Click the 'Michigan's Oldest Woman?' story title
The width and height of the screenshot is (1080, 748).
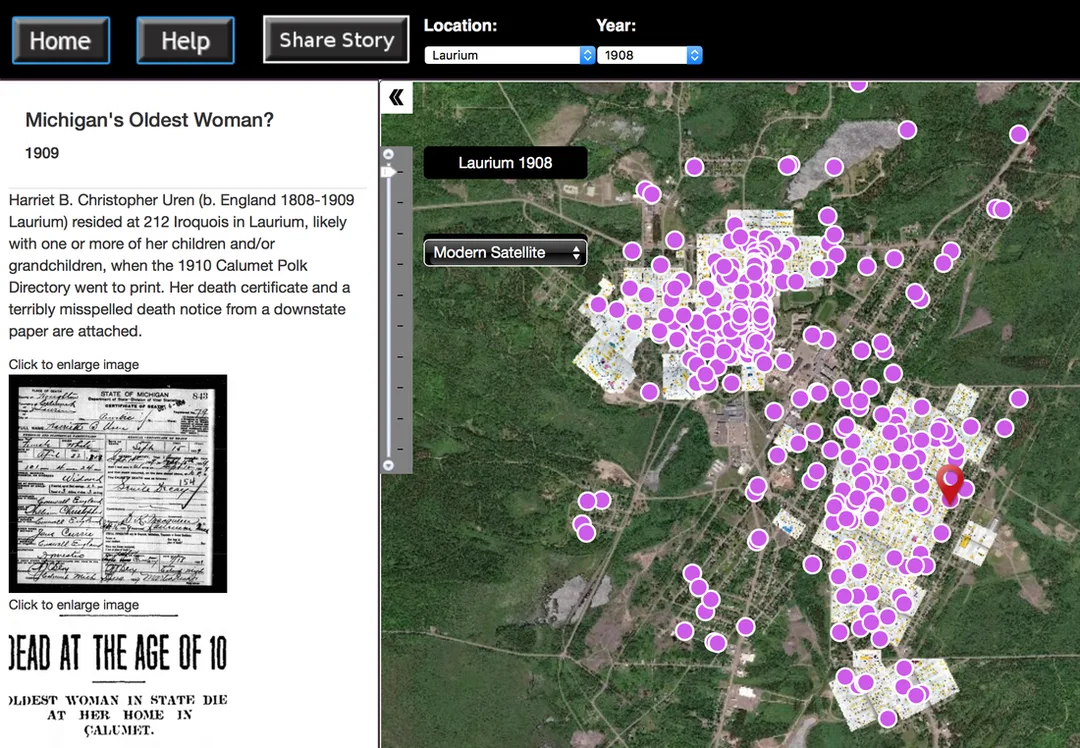[x=149, y=120]
